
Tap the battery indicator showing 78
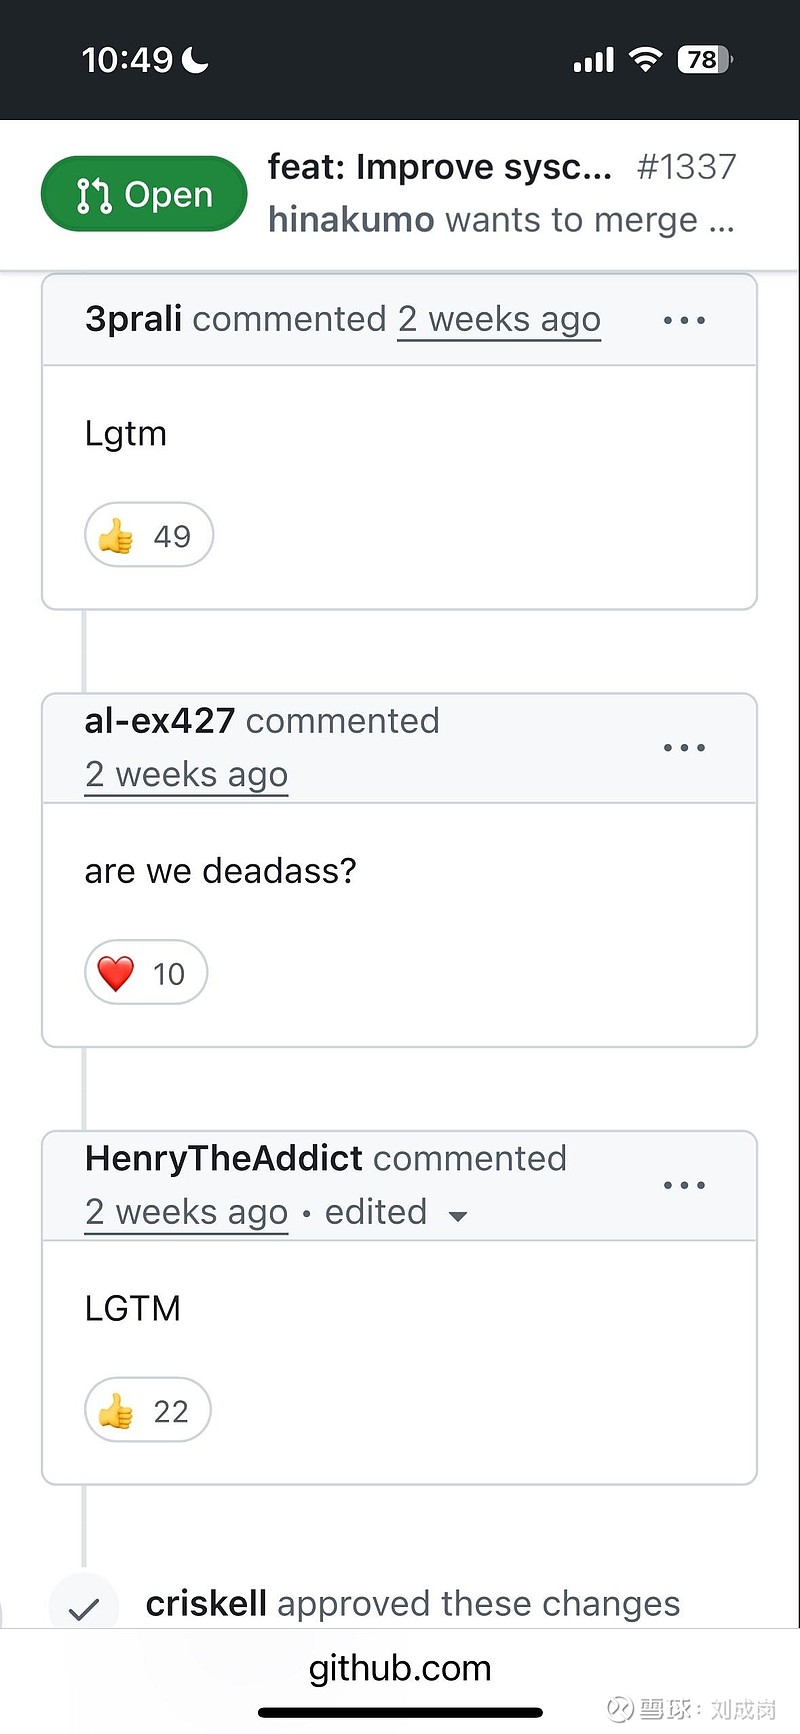click(705, 60)
